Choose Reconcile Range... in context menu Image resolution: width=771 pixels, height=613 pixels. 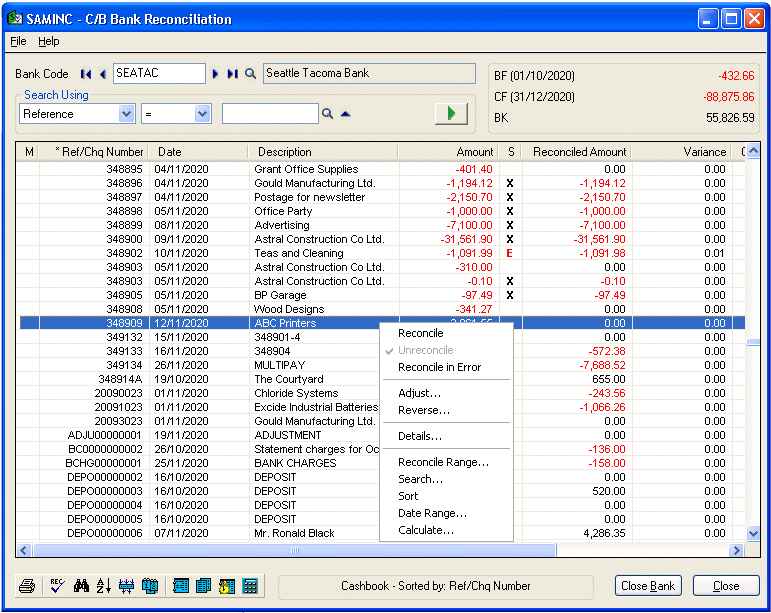(x=443, y=462)
